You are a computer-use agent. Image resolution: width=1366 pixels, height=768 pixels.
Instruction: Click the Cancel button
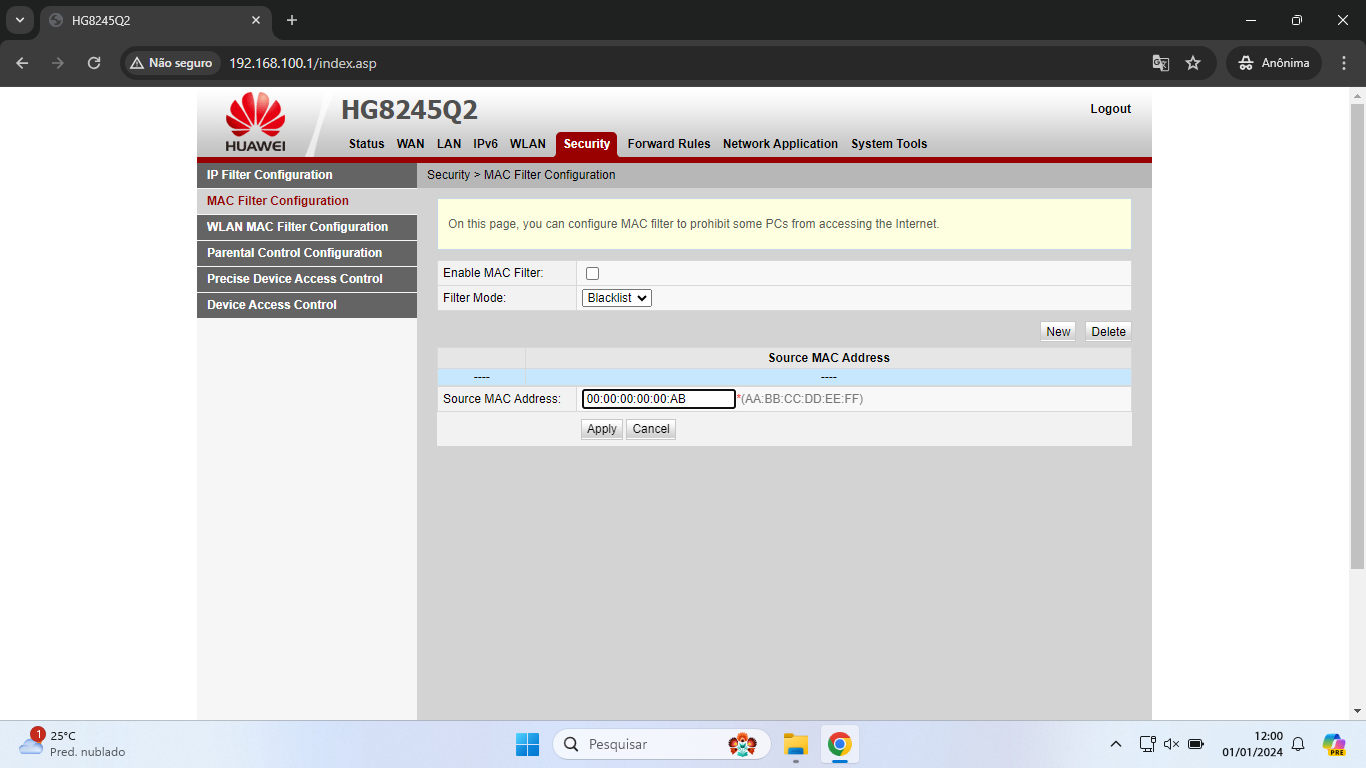[651, 429]
